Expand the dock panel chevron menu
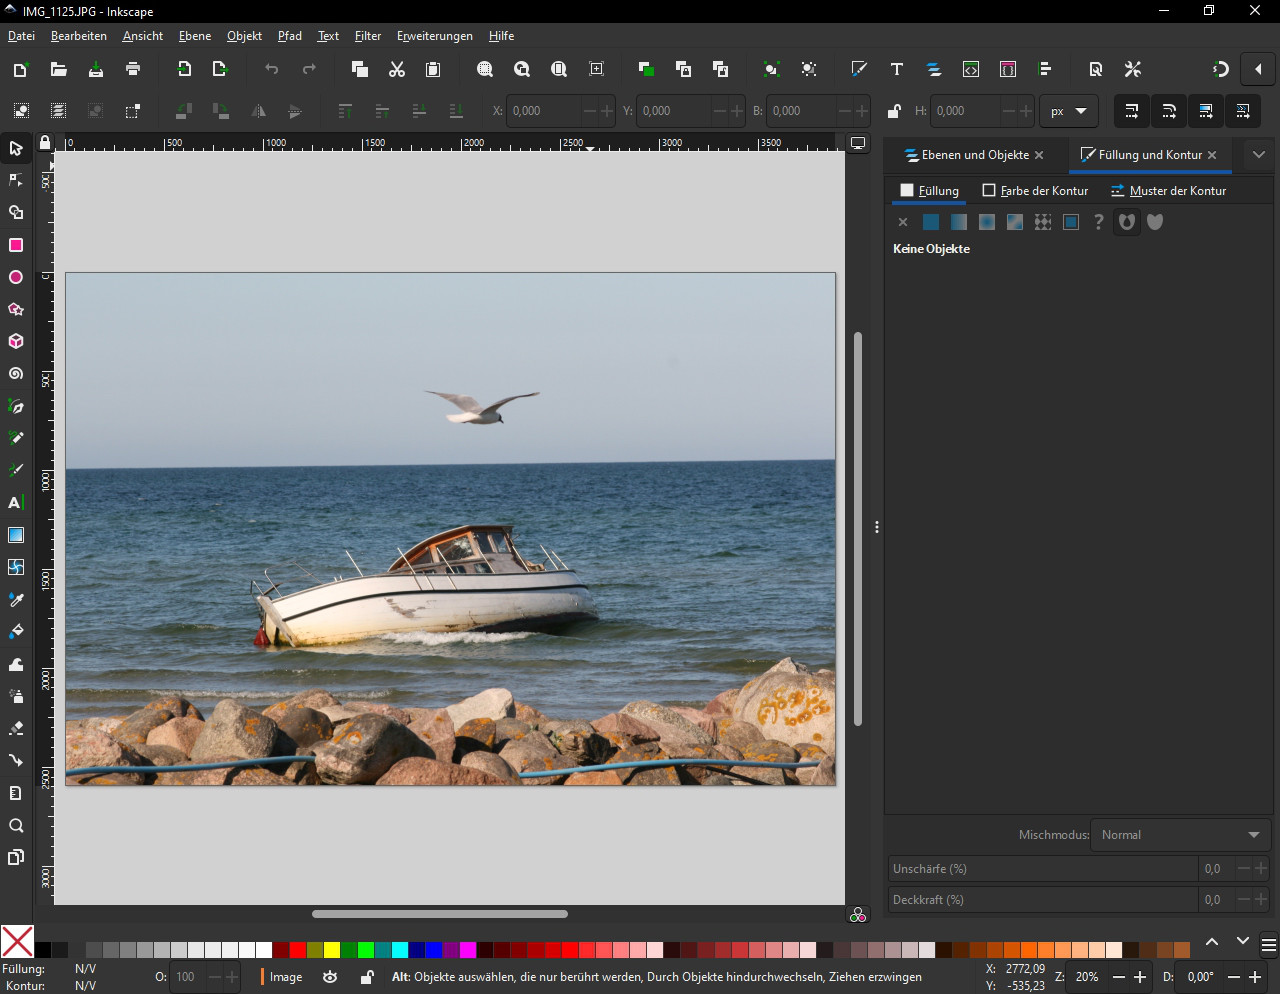 pos(1259,155)
